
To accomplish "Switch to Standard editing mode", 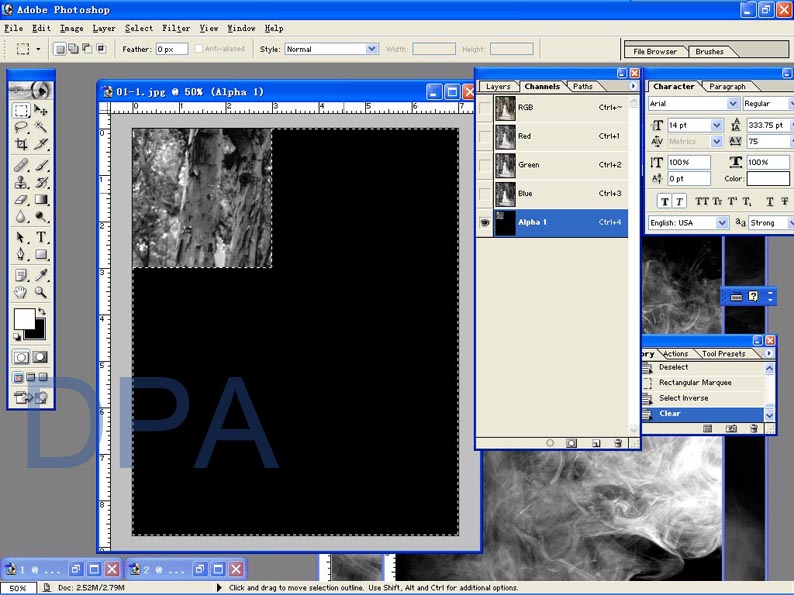I will [x=21, y=357].
